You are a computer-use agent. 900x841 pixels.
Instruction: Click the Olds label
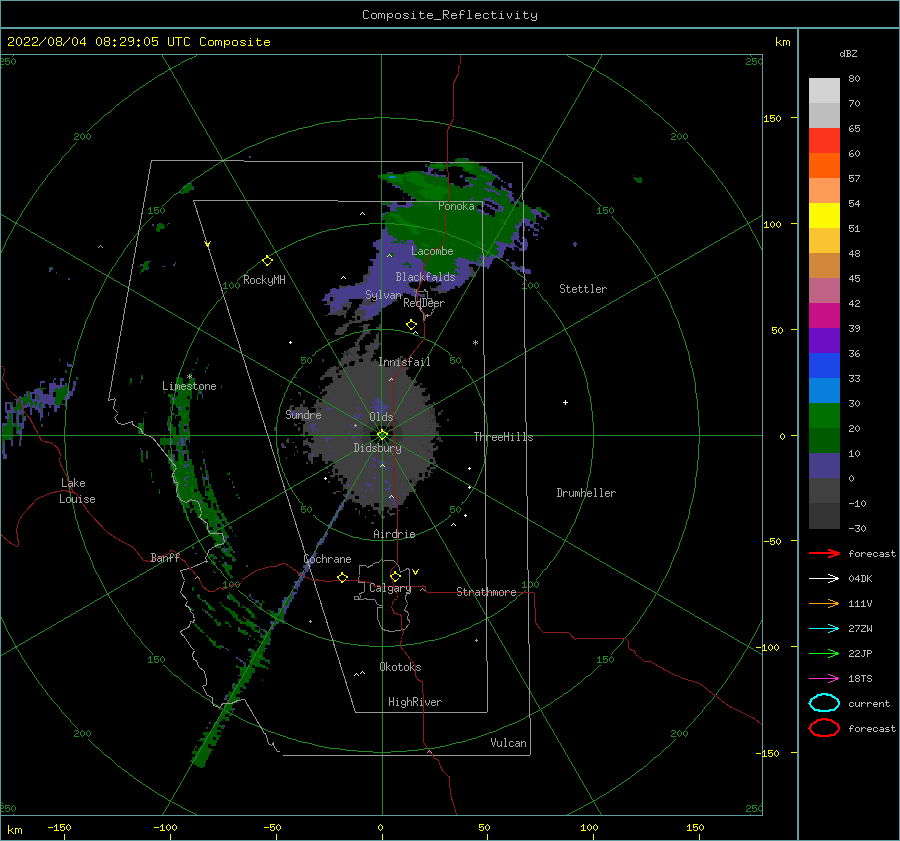click(381, 417)
